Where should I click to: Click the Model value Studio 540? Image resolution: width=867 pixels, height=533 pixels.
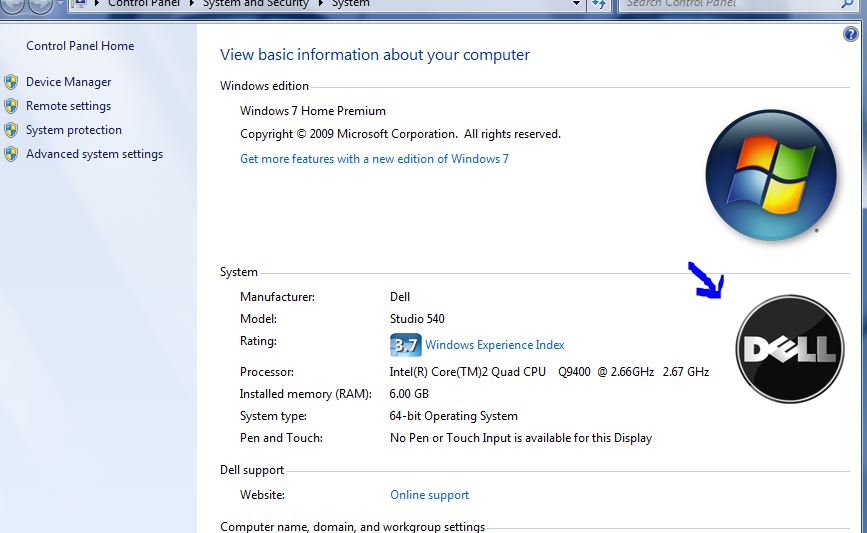tap(417, 319)
